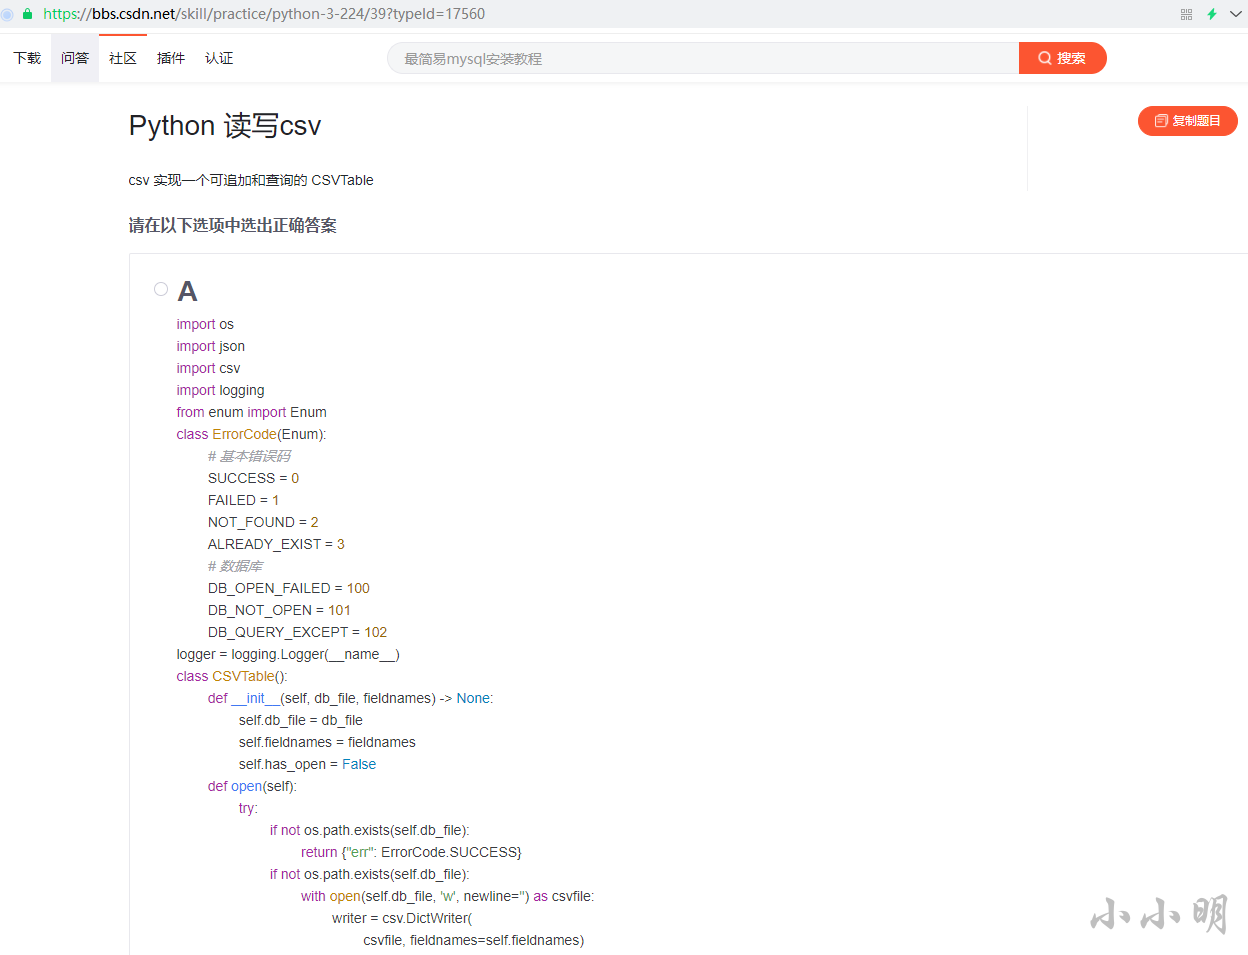
Task: Click the green lightning bolt icon
Action: (1211, 14)
